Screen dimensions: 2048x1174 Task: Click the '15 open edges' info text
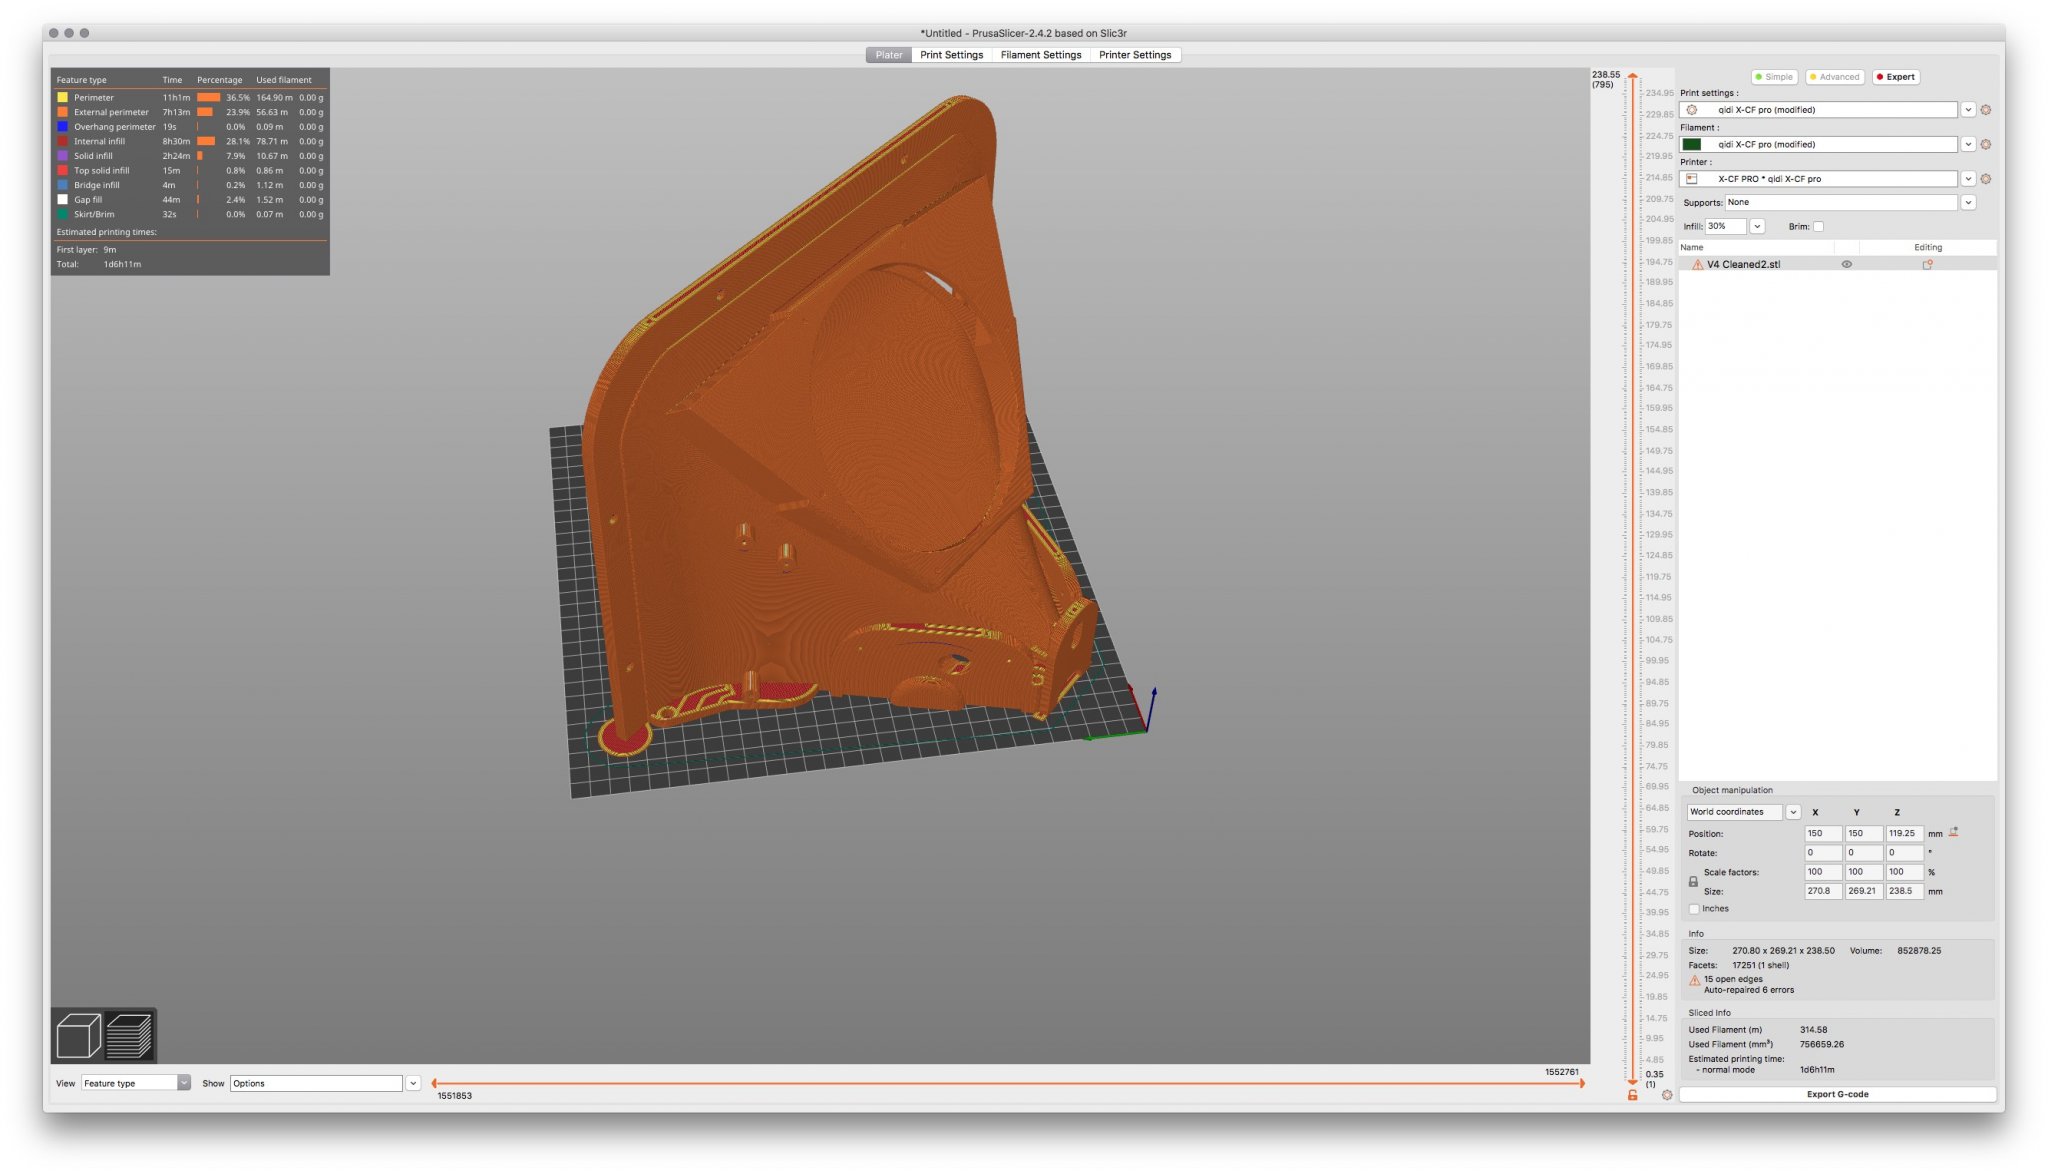coord(1733,979)
